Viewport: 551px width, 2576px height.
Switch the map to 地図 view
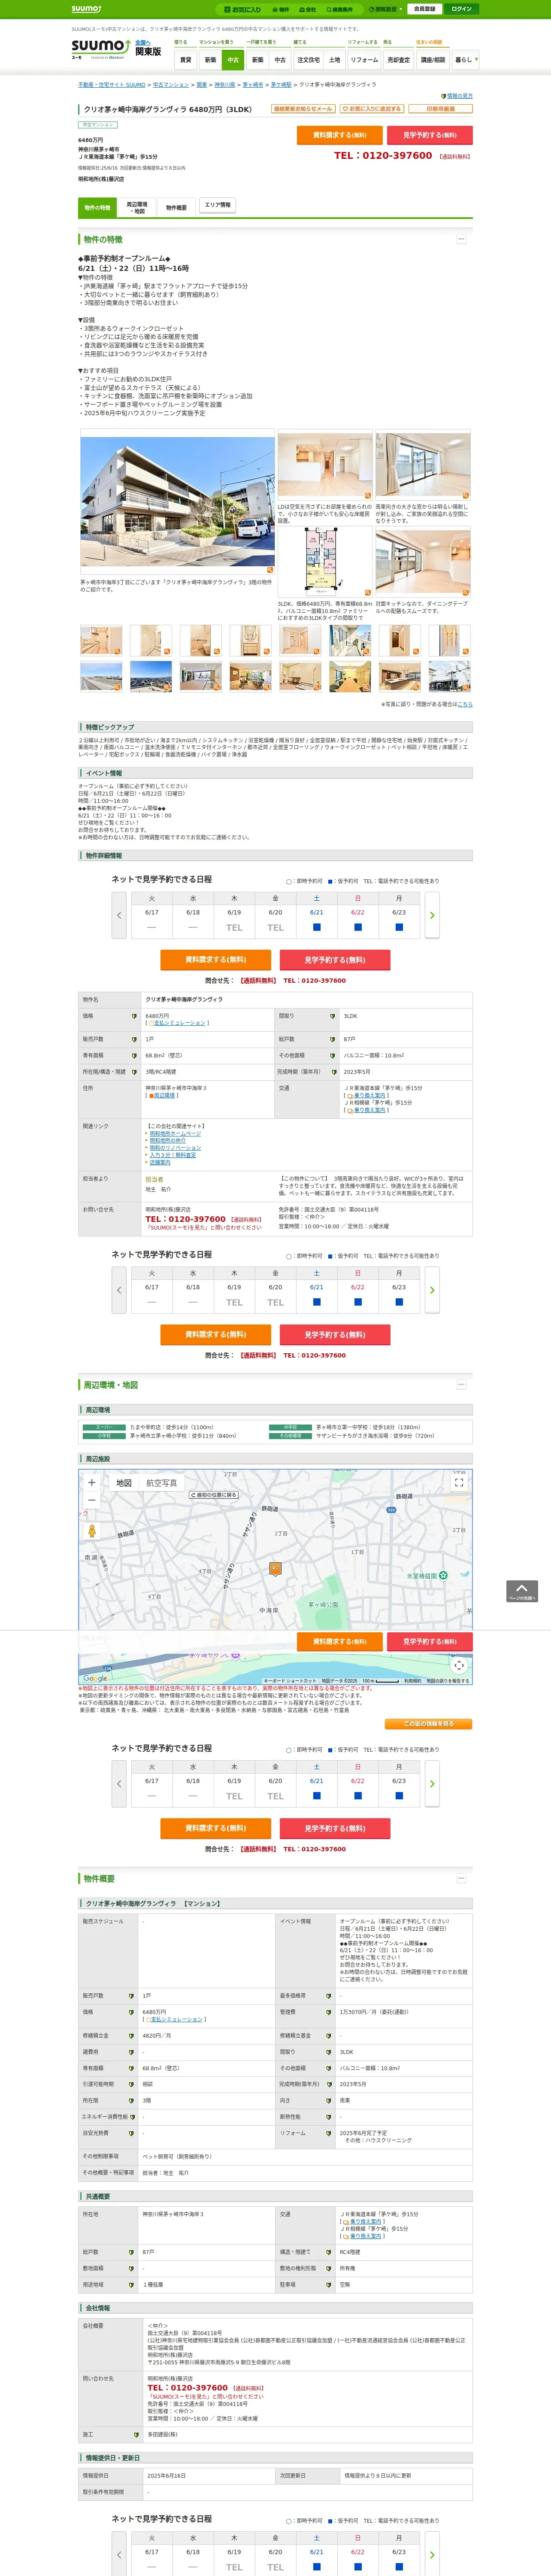pyautogui.click(x=124, y=1483)
